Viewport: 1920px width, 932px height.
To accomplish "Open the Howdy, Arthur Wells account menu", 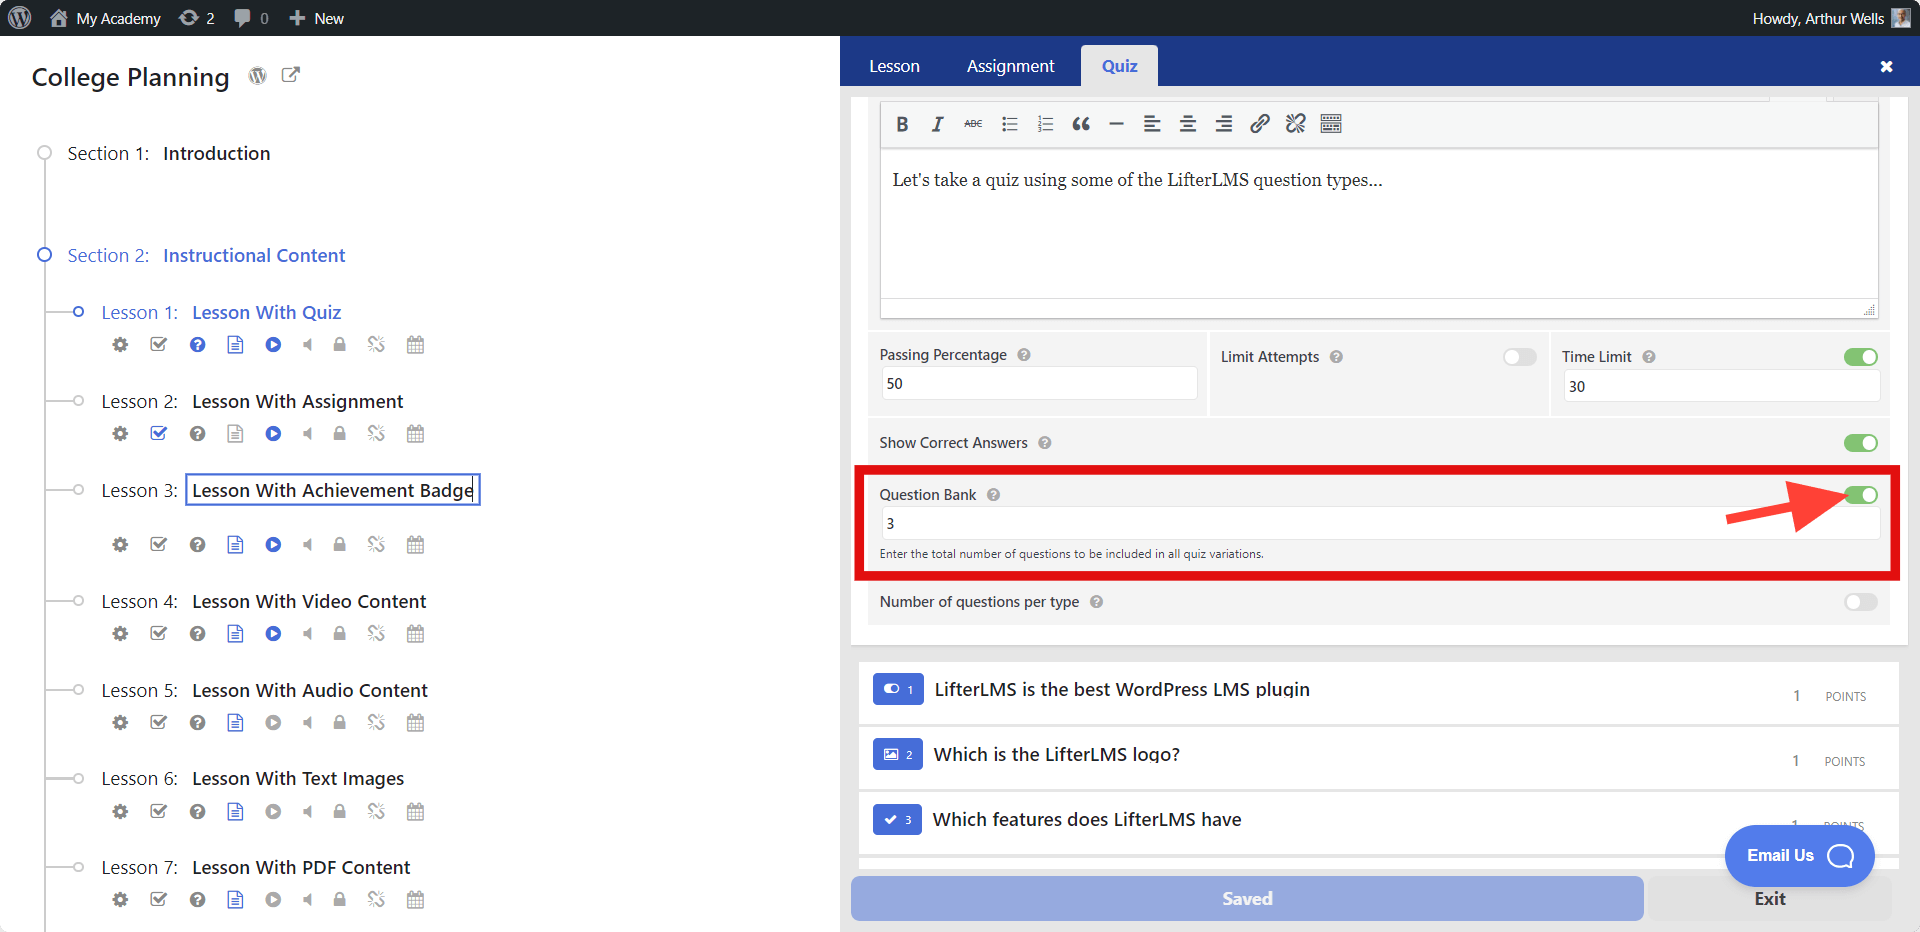I will (1831, 18).
